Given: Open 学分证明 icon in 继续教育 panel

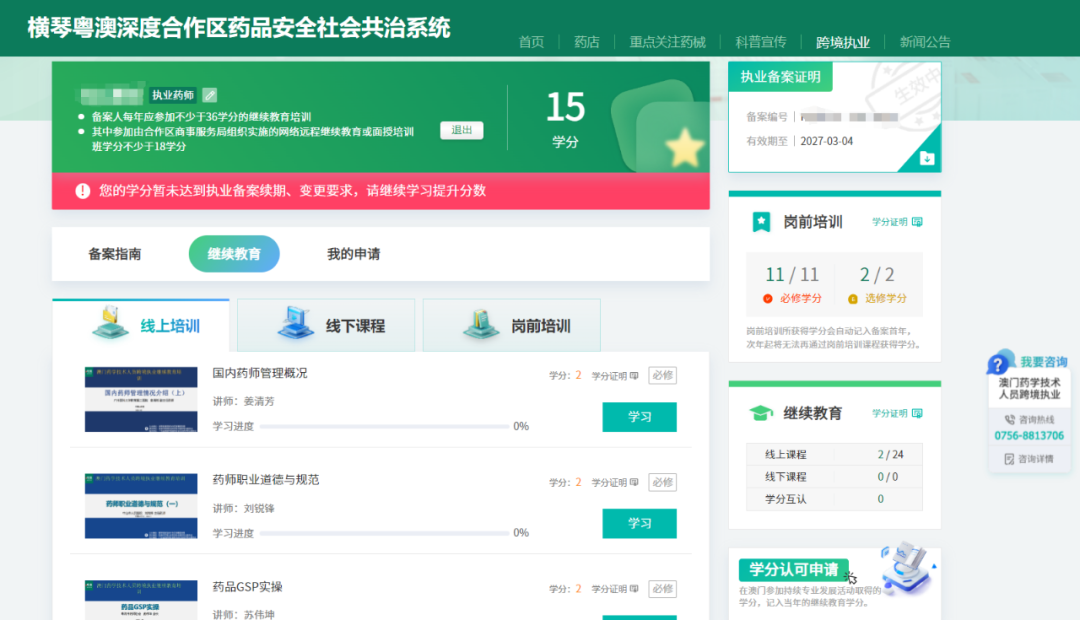Looking at the screenshot, I should point(917,413).
